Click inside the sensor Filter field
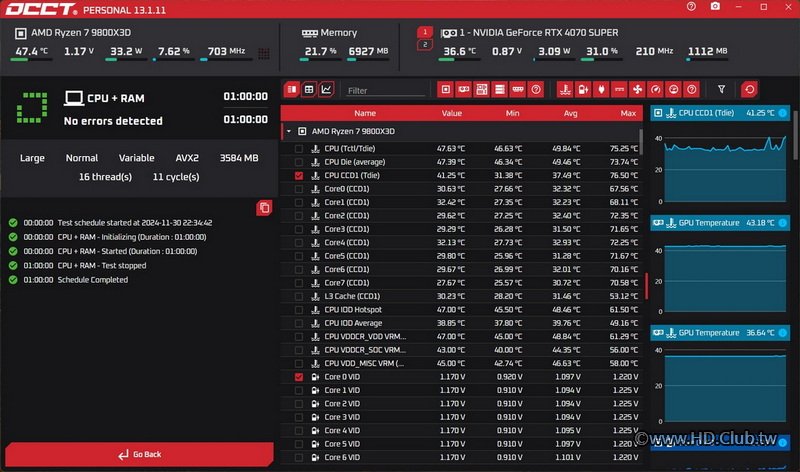800x472 pixels. [385, 90]
